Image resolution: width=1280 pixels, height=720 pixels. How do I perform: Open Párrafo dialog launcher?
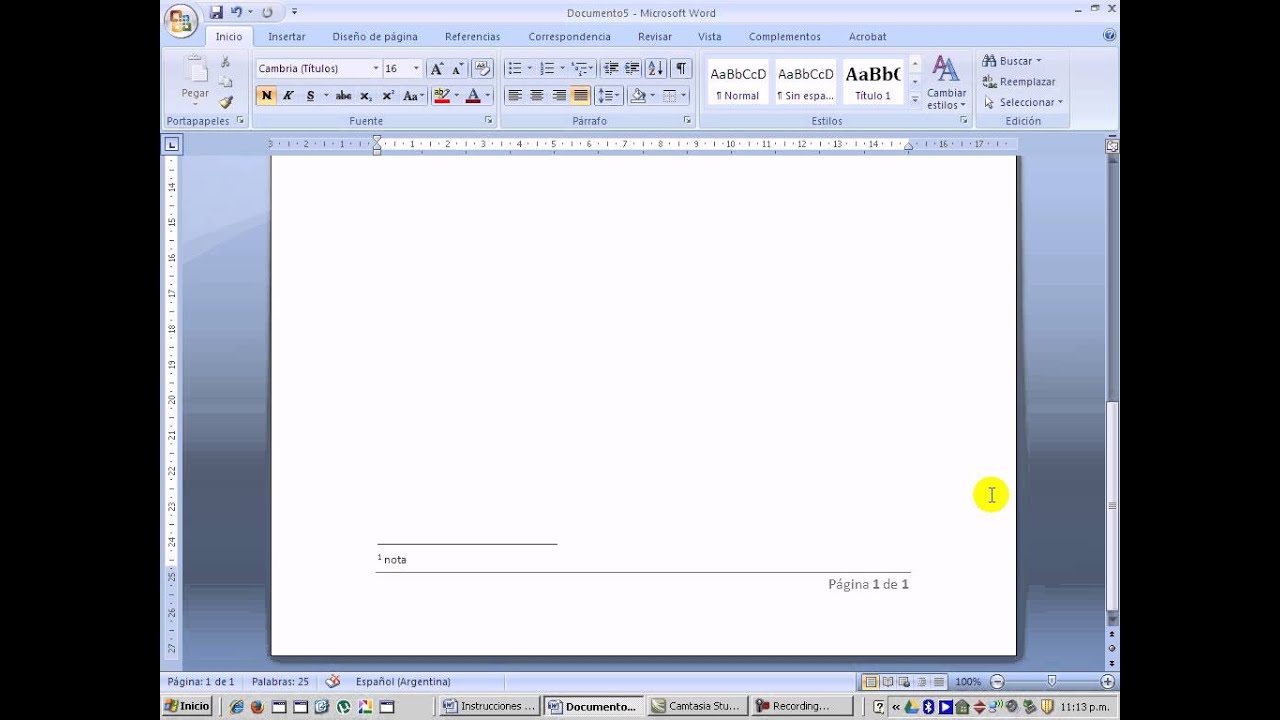688,121
